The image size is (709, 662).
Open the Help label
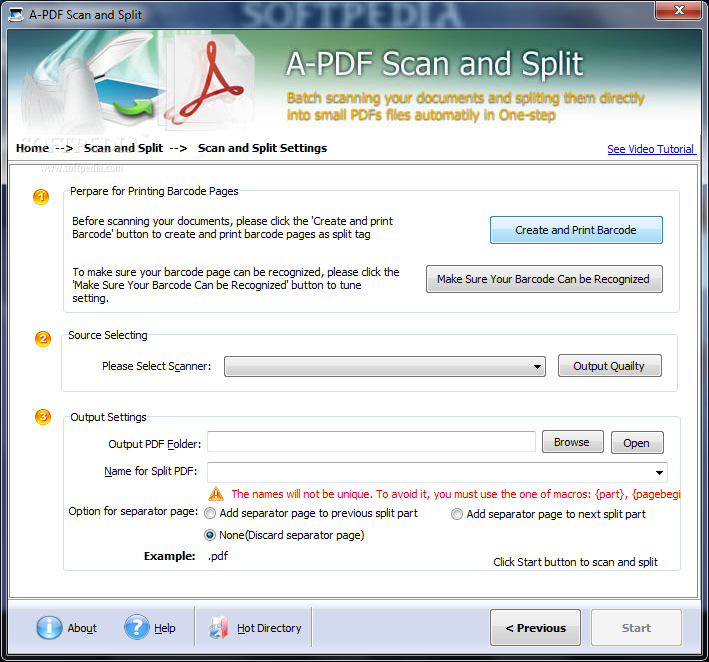(165, 628)
